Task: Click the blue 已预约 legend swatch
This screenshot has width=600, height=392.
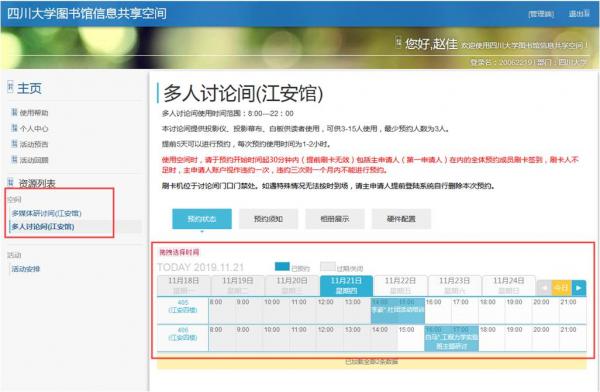Action: [x=282, y=266]
